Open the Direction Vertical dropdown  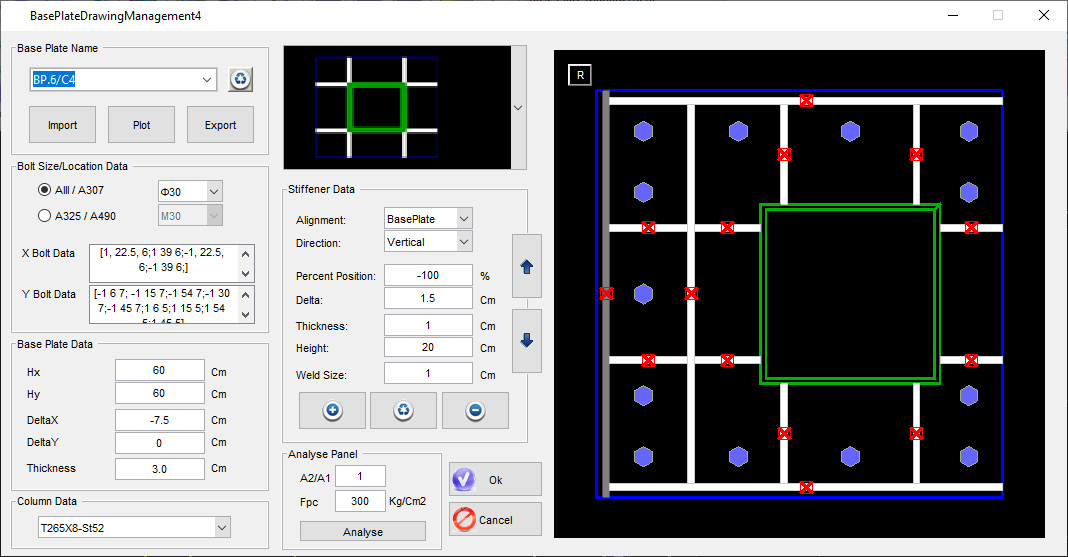[462, 242]
